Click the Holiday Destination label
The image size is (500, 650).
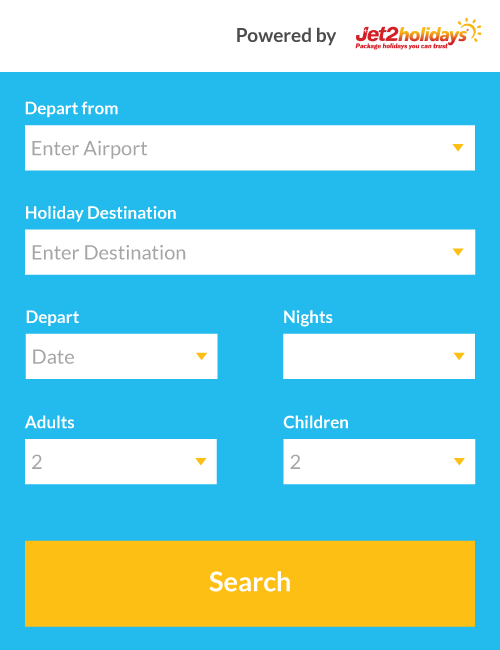point(101,213)
